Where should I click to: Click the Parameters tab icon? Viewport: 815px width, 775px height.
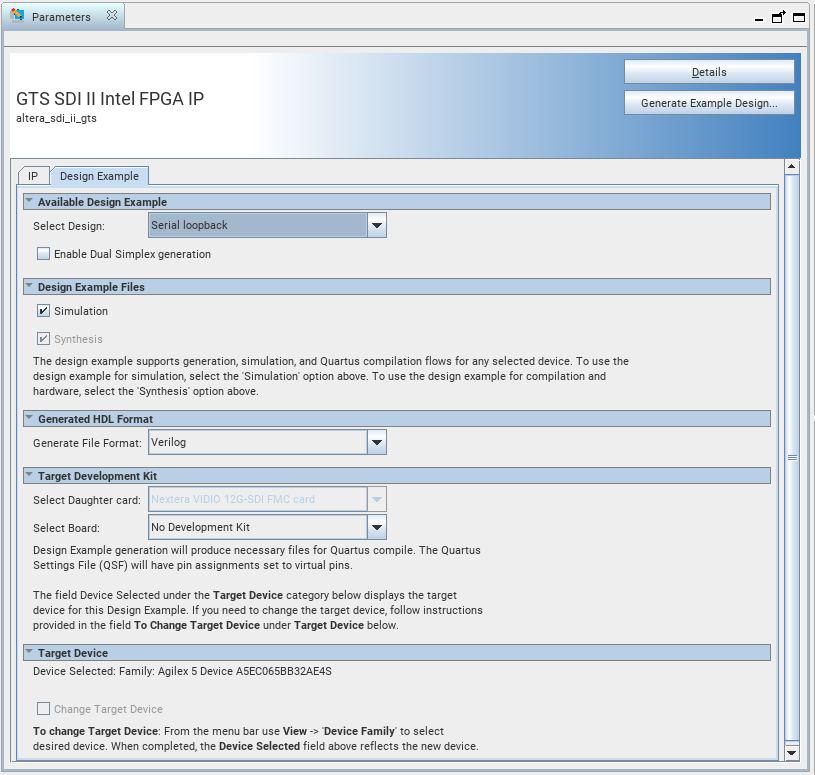pyautogui.click(x=17, y=16)
